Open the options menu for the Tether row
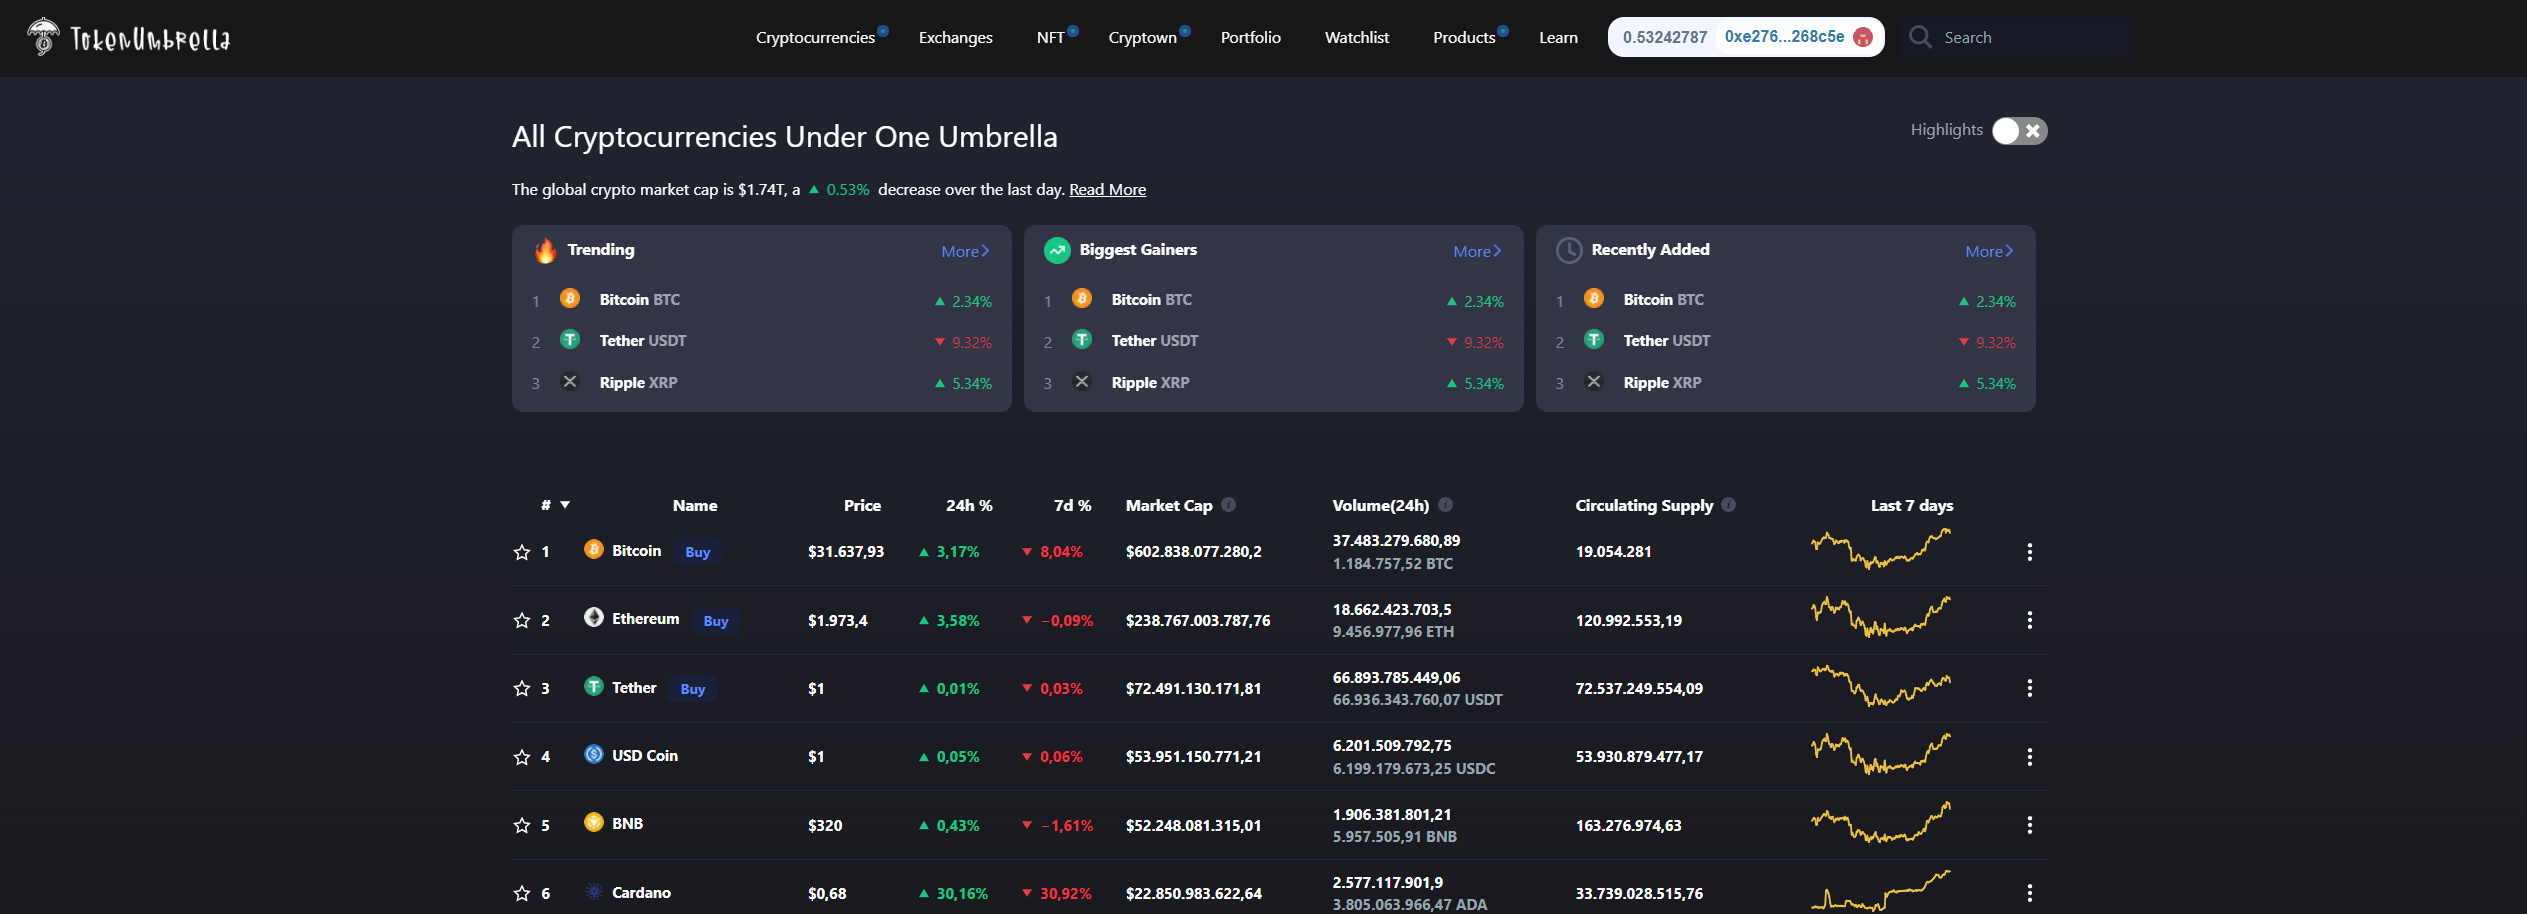This screenshot has height=914, width=2527. [2029, 688]
